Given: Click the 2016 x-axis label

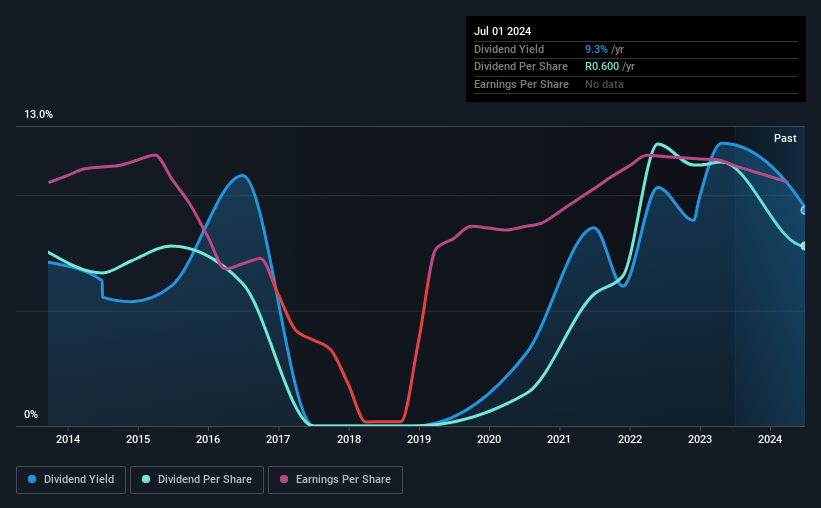Looking at the screenshot, I should [208, 439].
